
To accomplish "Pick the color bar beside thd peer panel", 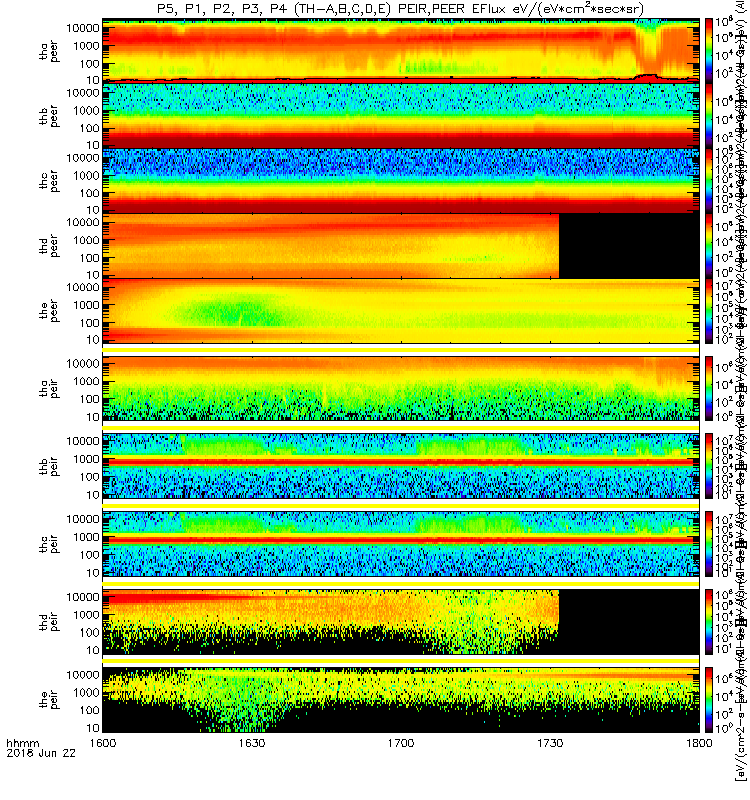I will [709, 245].
